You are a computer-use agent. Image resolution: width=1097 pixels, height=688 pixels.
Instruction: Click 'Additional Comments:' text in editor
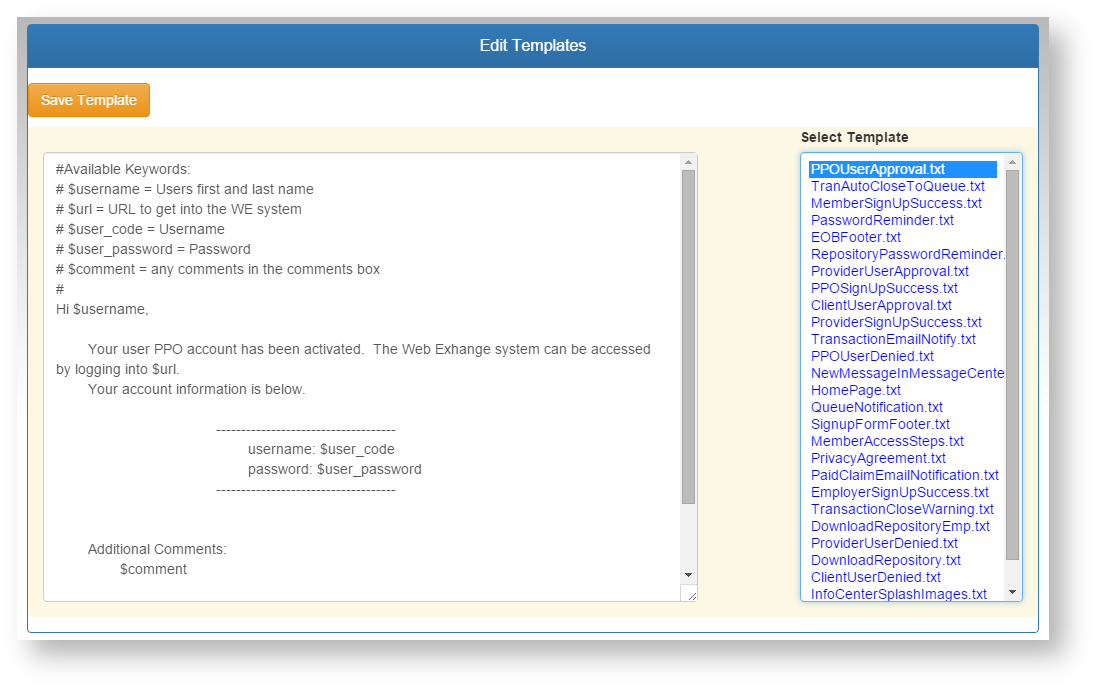tap(157, 549)
